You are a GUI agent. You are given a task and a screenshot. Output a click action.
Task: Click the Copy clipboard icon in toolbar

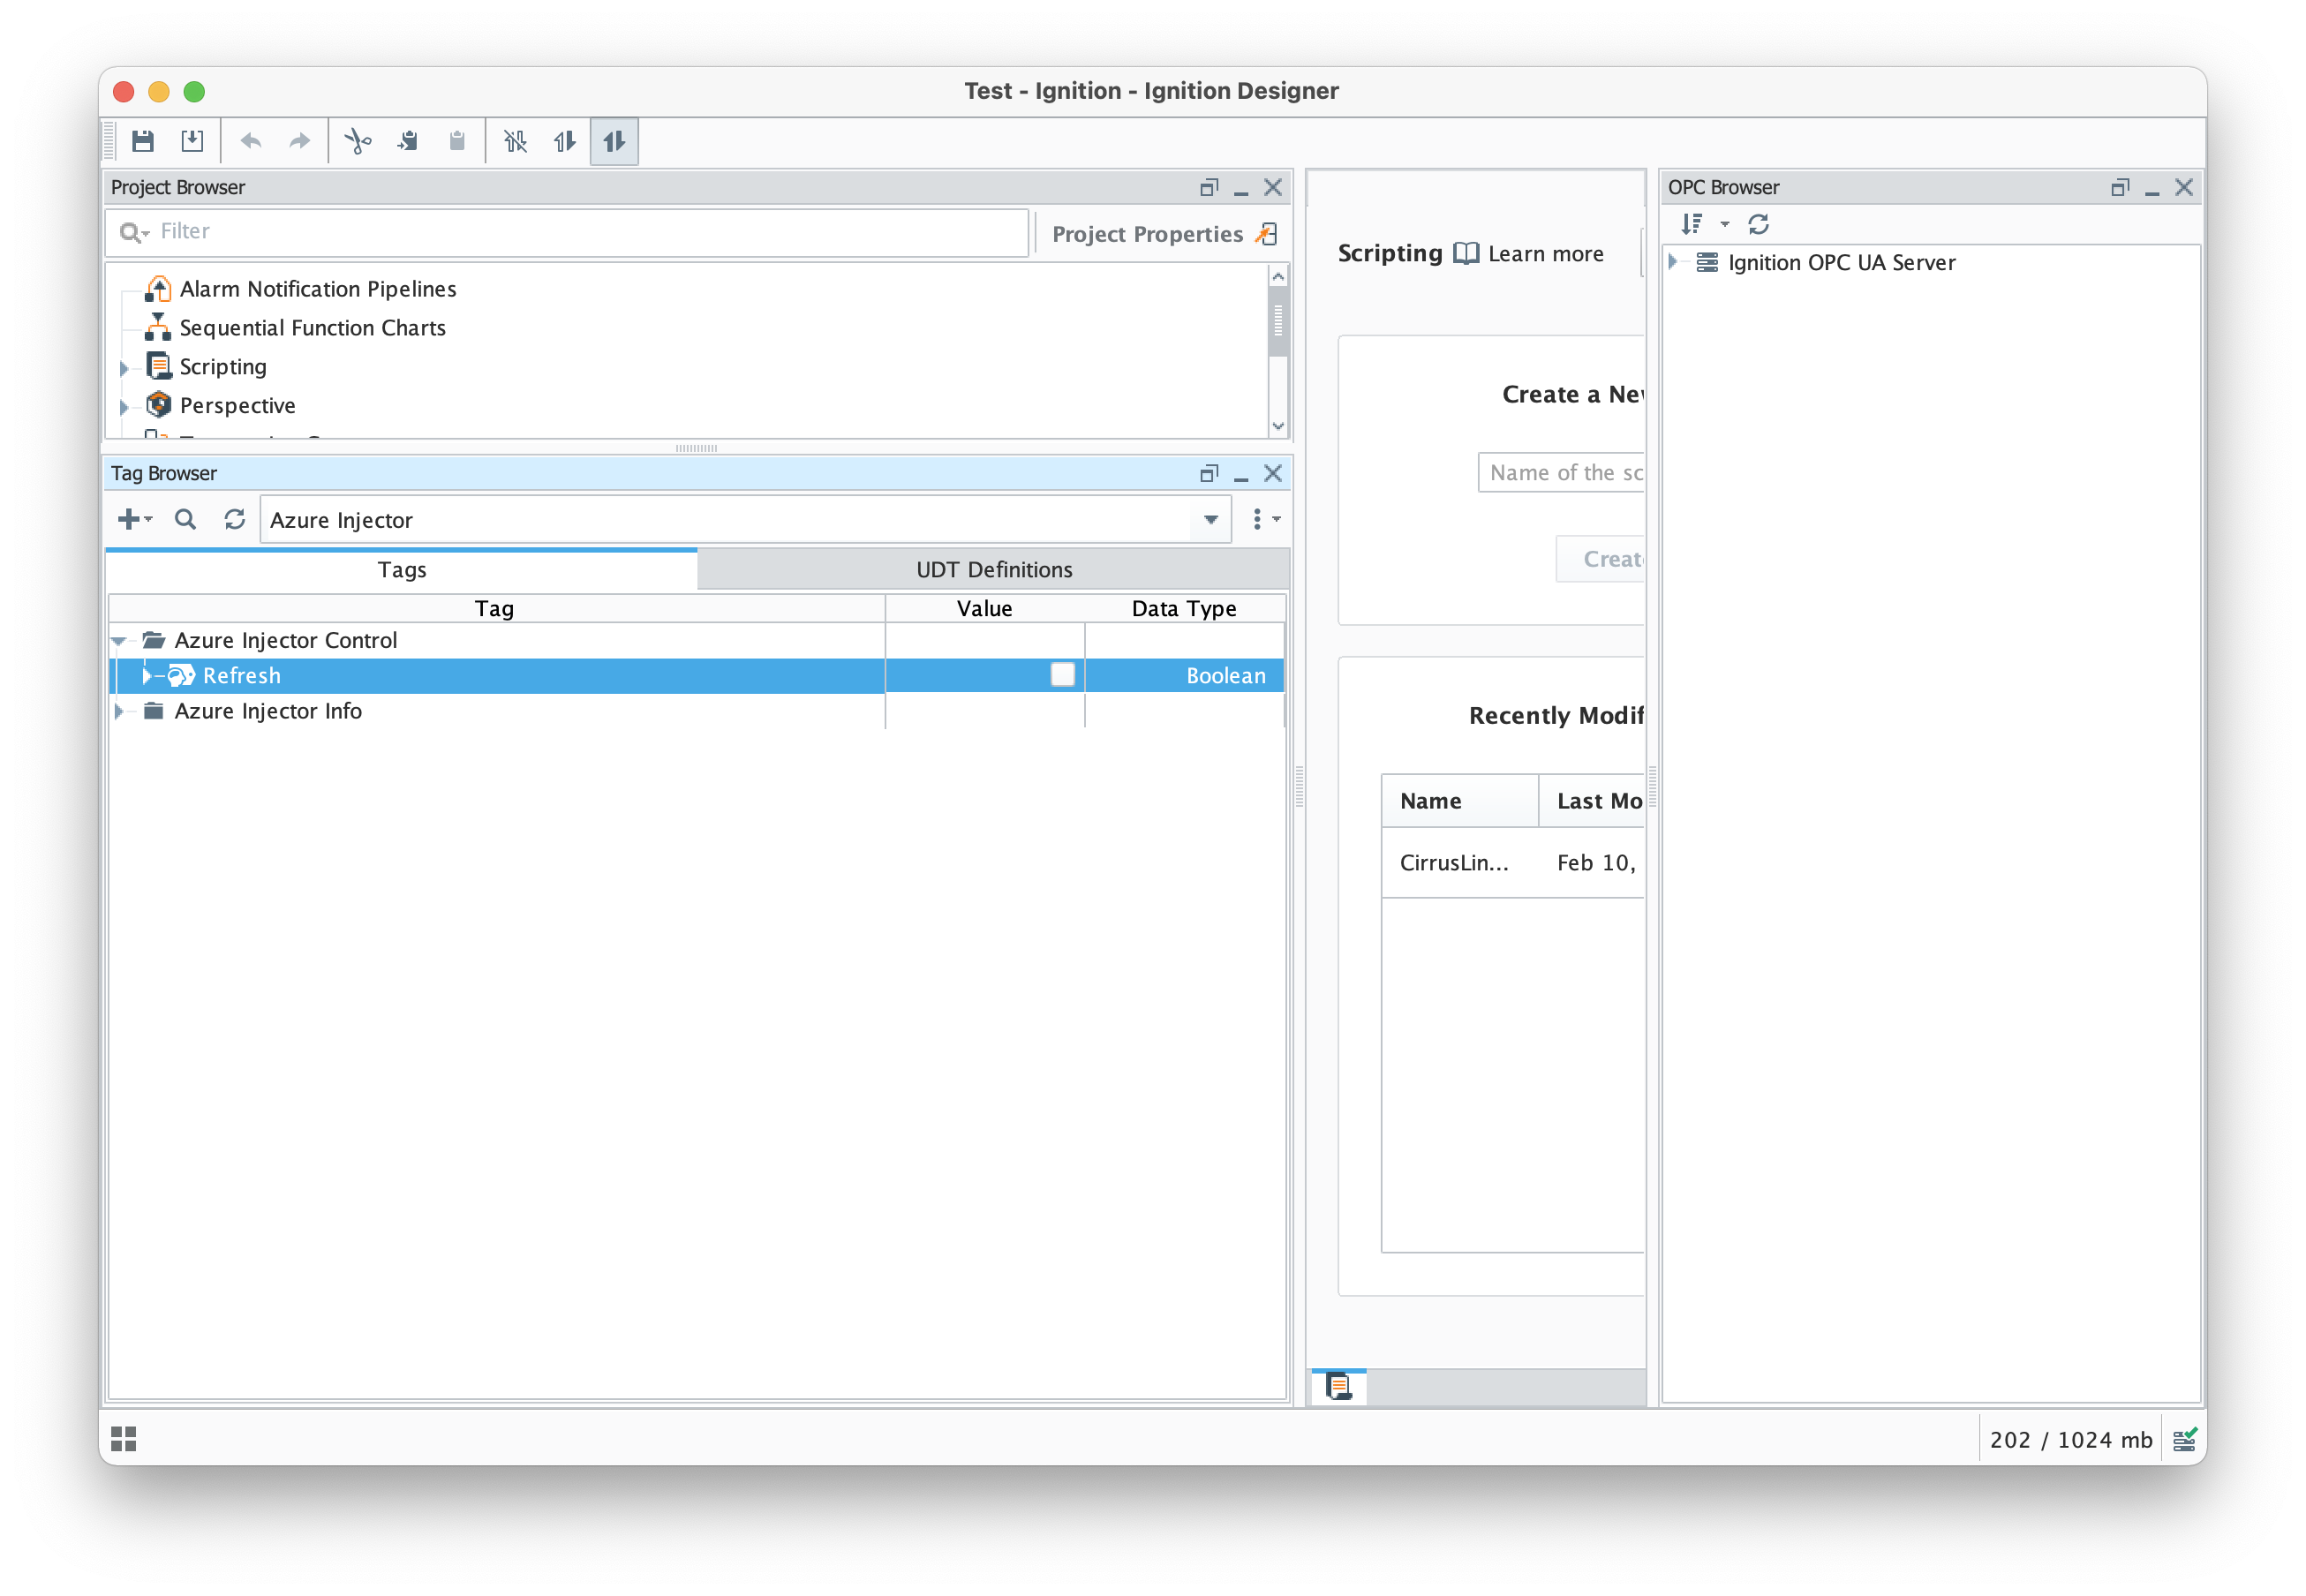407,141
